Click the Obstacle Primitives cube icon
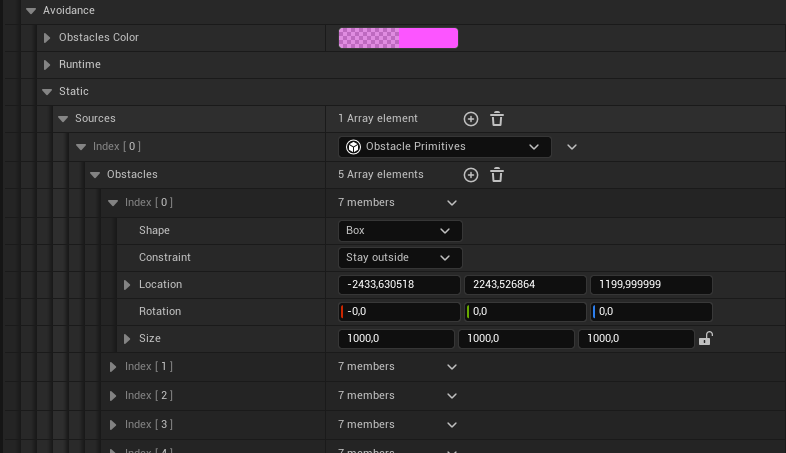Viewport: 786px width, 453px height. (353, 147)
